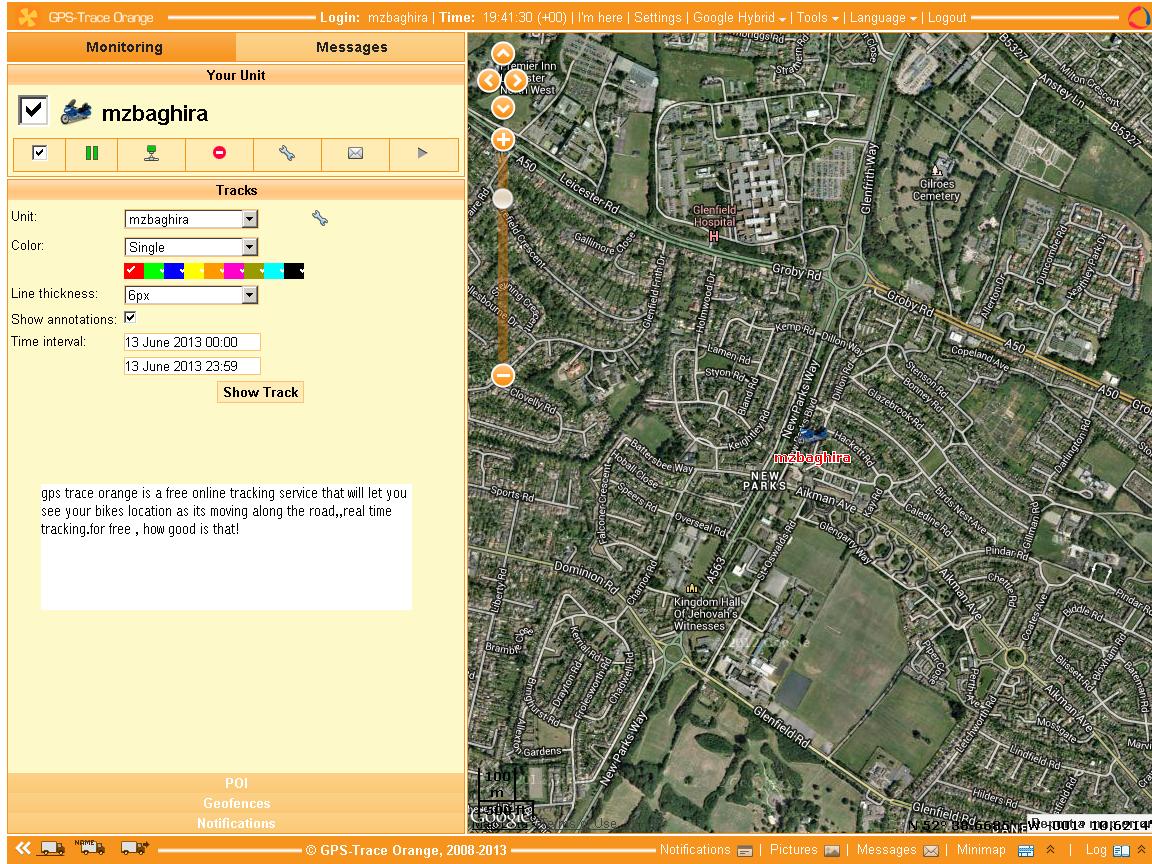This screenshot has width=1152, height=864.
Task: Expand the Geofences panel section
Action: click(237, 803)
